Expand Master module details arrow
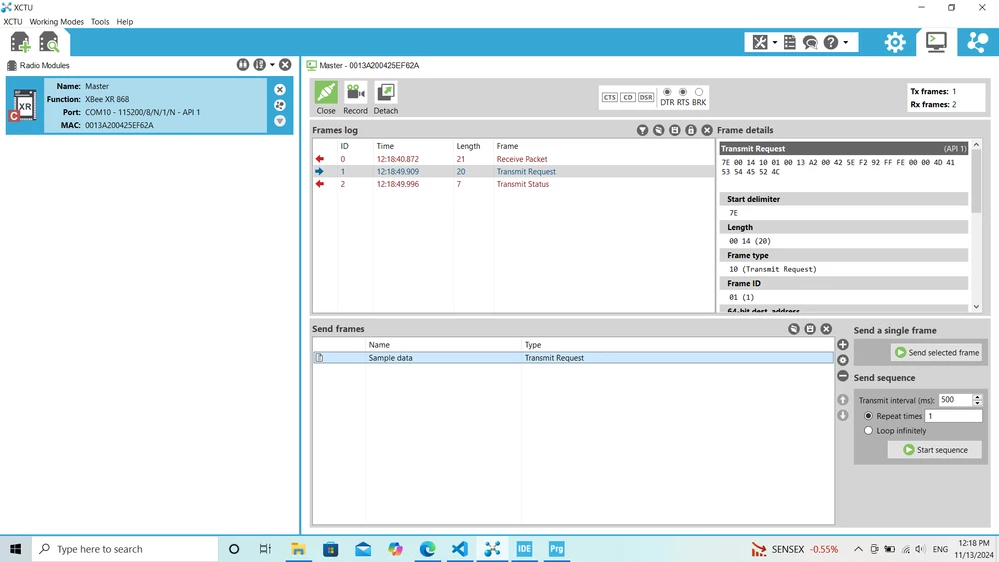The image size is (999, 562). [280, 121]
